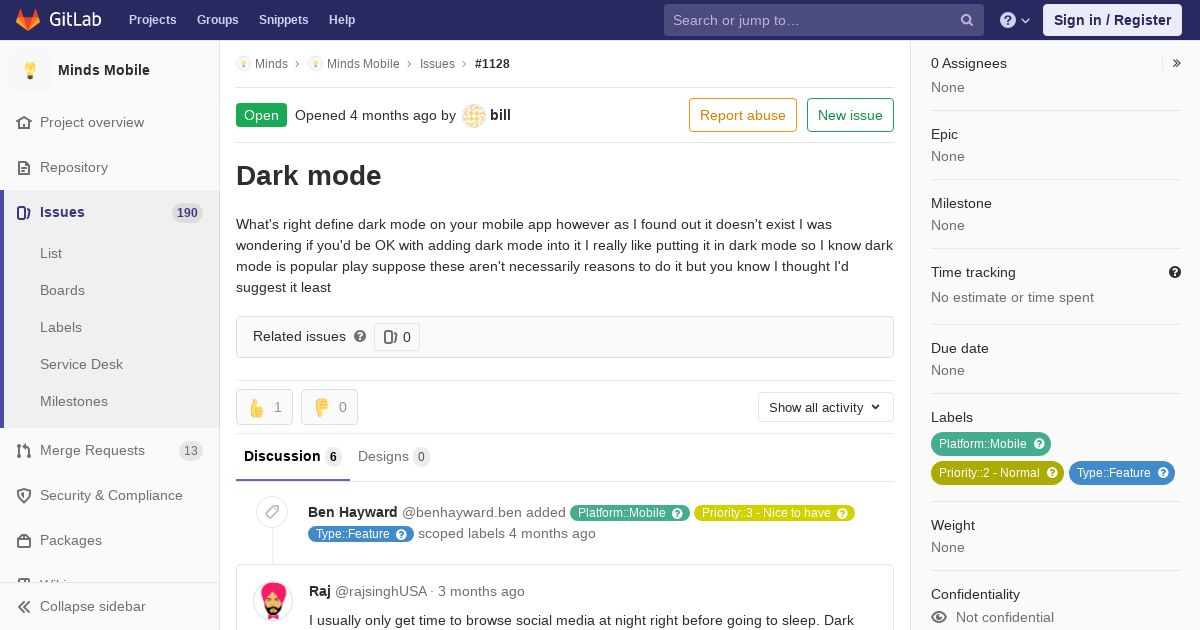Click the Report abuse button

tap(743, 115)
